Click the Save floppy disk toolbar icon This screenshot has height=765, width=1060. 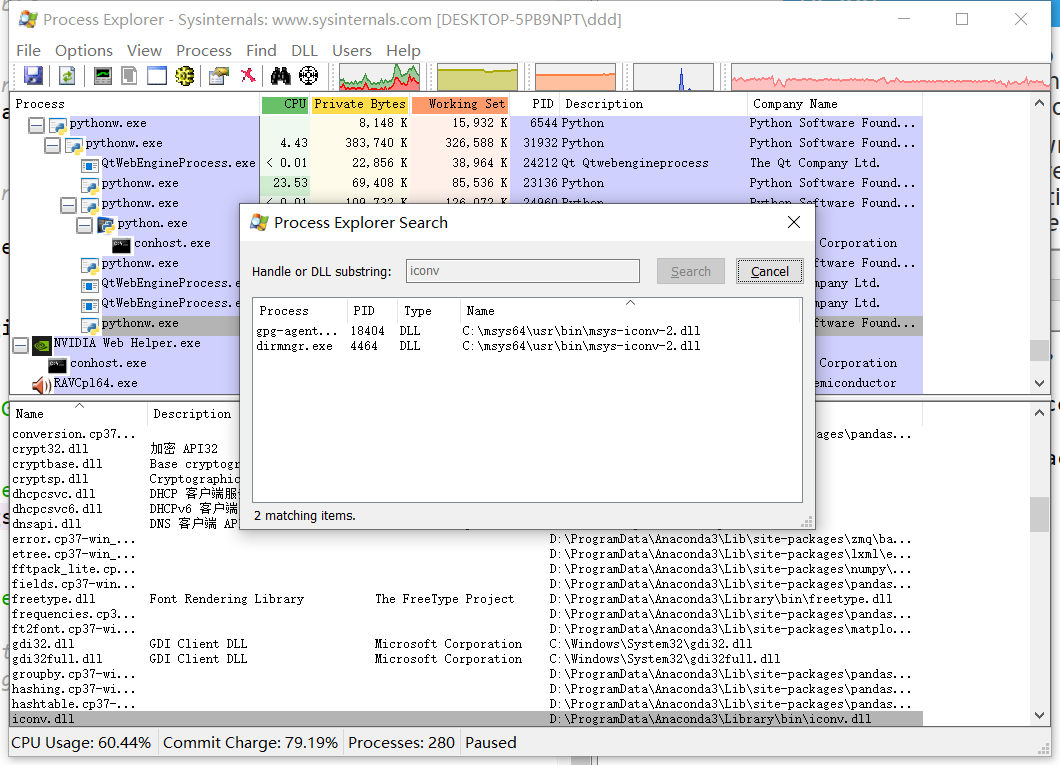[33, 75]
